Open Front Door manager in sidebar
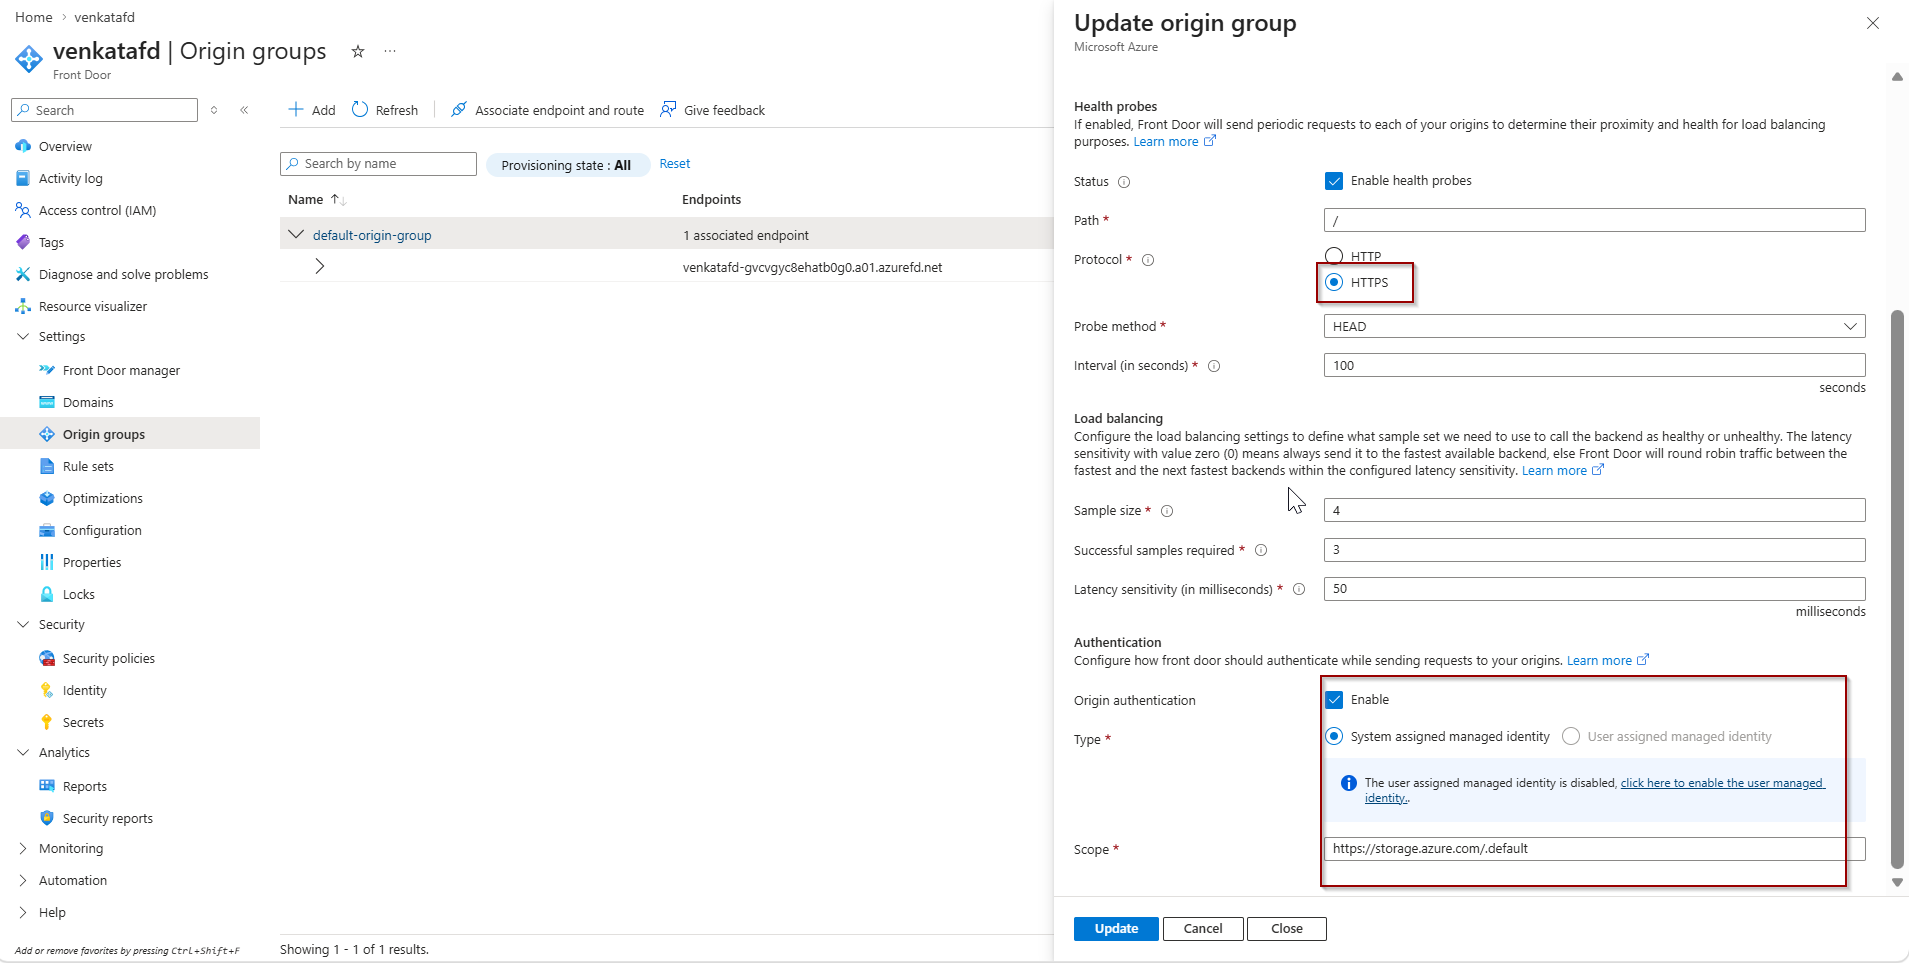The image size is (1909, 965). click(x=121, y=370)
